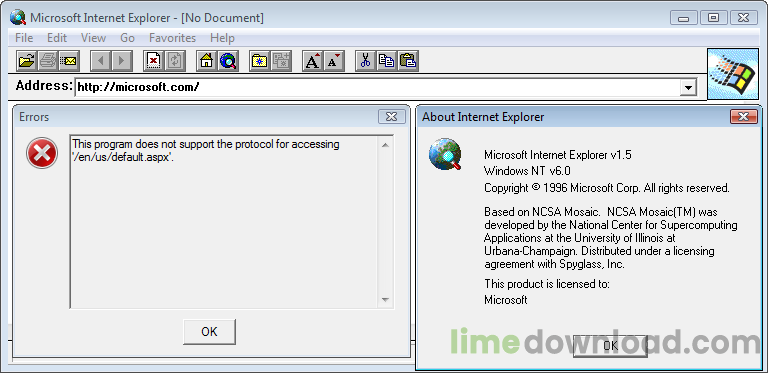Click the Back arrow toolbar button
Screen dimensions: 768x373
tap(101, 61)
